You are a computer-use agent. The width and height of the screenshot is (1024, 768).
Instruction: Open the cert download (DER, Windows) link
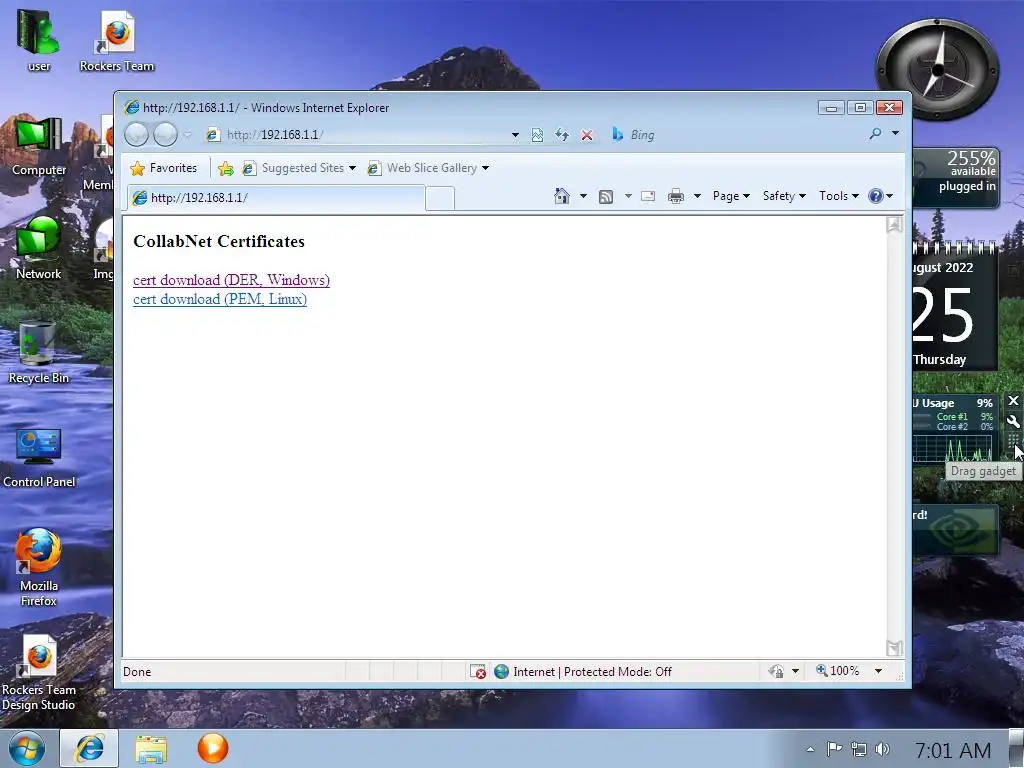click(231, 280)
